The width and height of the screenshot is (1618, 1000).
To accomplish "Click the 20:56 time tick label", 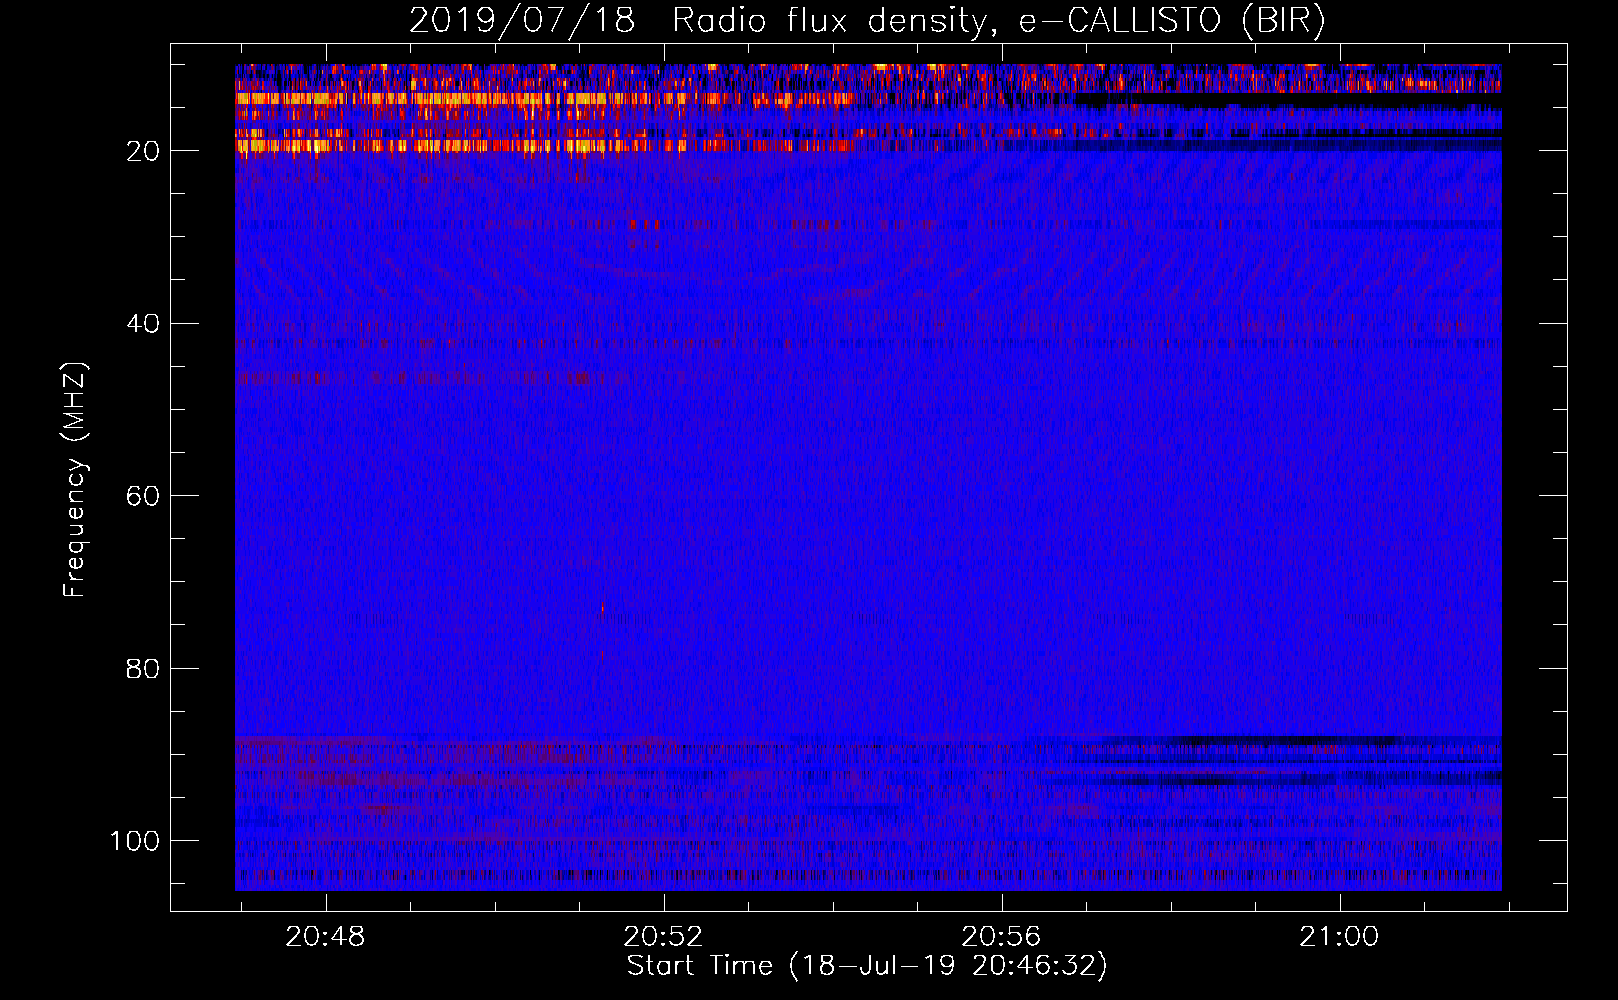I will point(1001,937).
